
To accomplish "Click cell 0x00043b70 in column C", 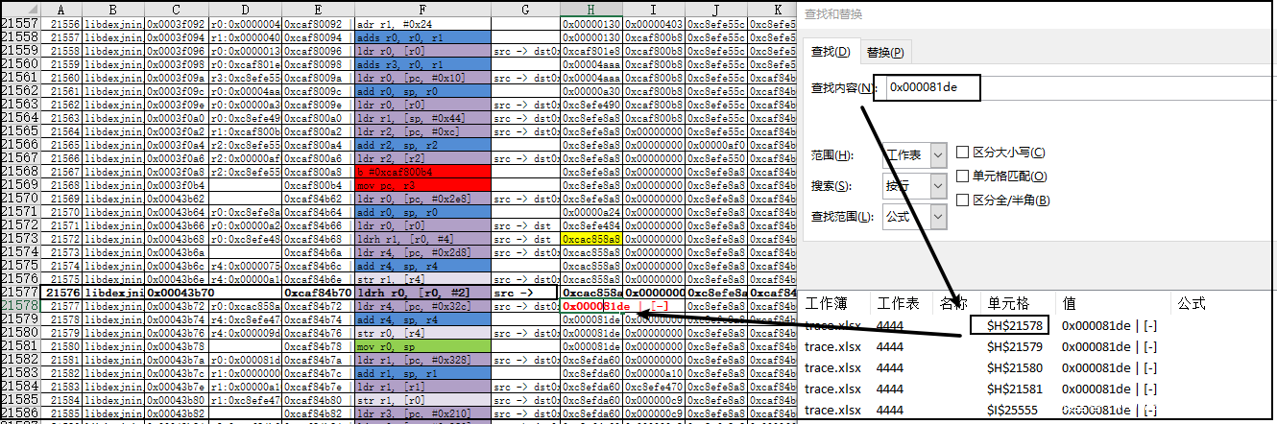I will click(176, 292).
